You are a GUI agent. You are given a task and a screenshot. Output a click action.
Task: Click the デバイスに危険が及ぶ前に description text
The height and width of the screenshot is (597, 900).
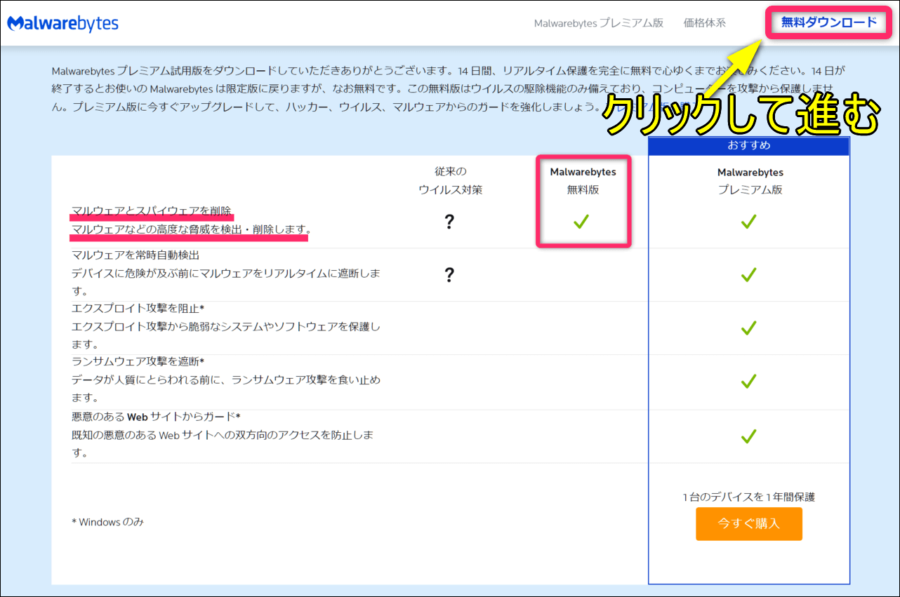click(x=226, y=282)
